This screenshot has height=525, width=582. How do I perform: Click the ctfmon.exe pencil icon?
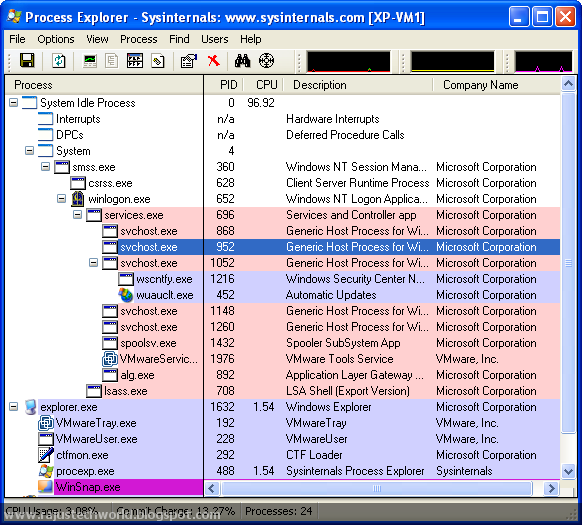pyautogui.click(x=46, y=455)
